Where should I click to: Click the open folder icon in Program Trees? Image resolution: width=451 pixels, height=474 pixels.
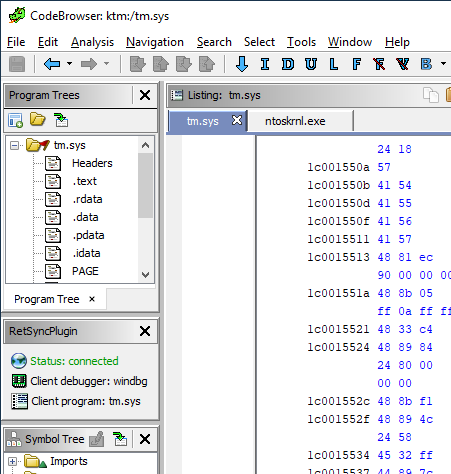[37, 119]
